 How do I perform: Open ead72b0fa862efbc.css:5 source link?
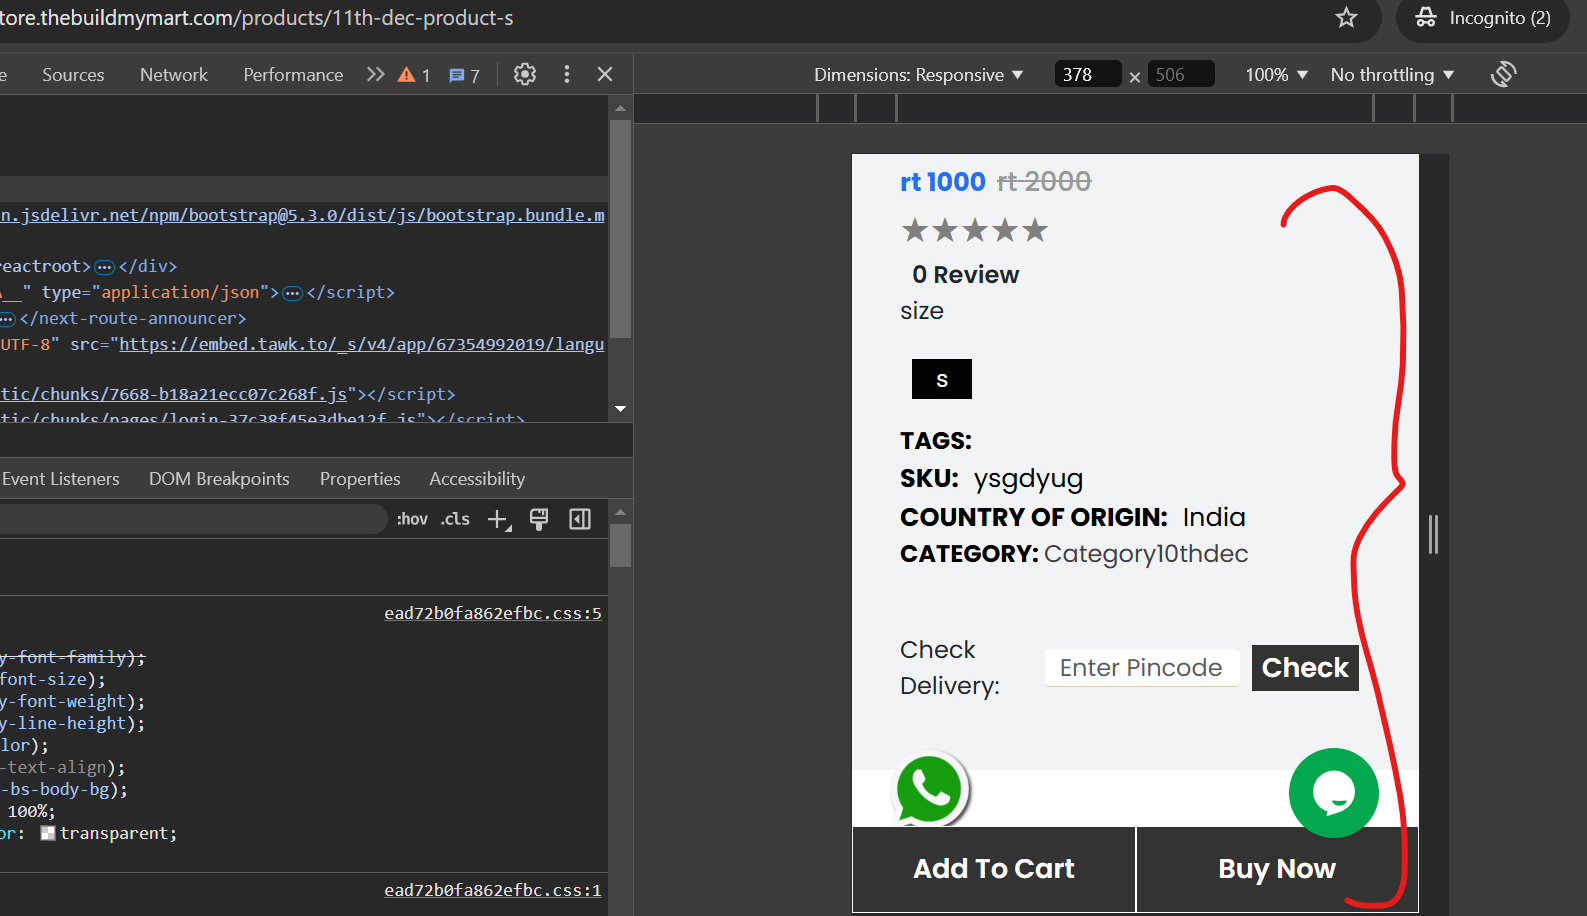(x=493, y=613)
